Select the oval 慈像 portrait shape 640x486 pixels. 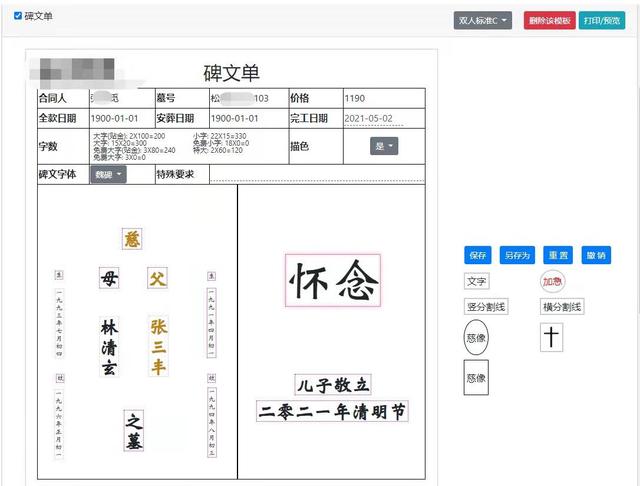(x=476, y=337)
